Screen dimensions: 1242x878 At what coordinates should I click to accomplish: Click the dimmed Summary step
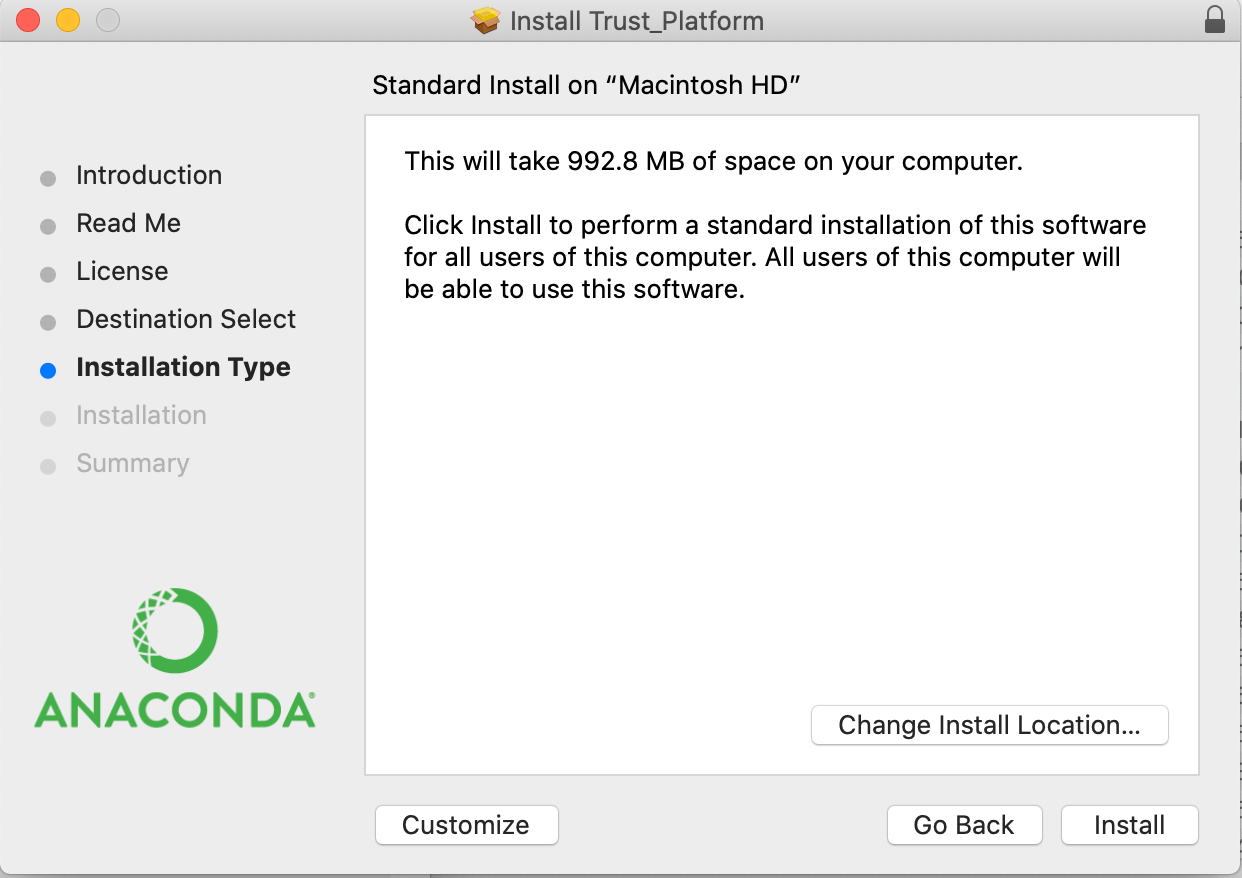[x=132, y=463]
